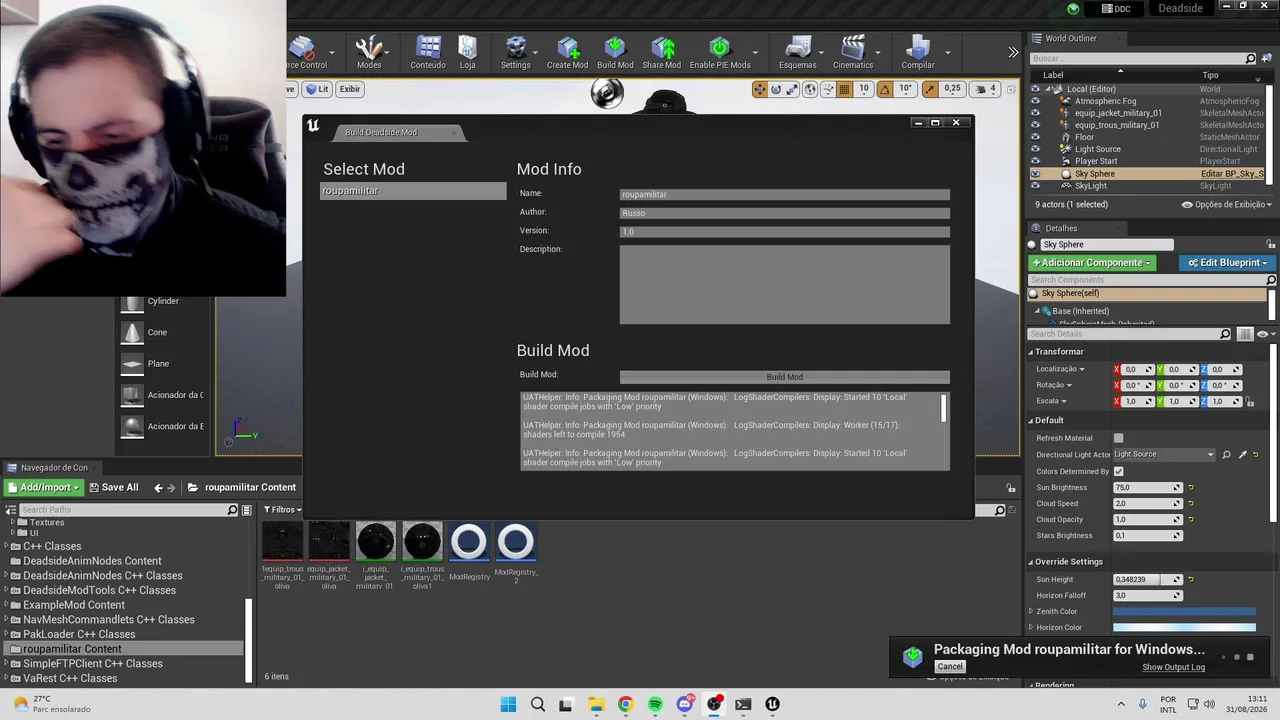1280x720 pixels.
Task: Open the Exibir viewport menu
Action: pos(349,89)
